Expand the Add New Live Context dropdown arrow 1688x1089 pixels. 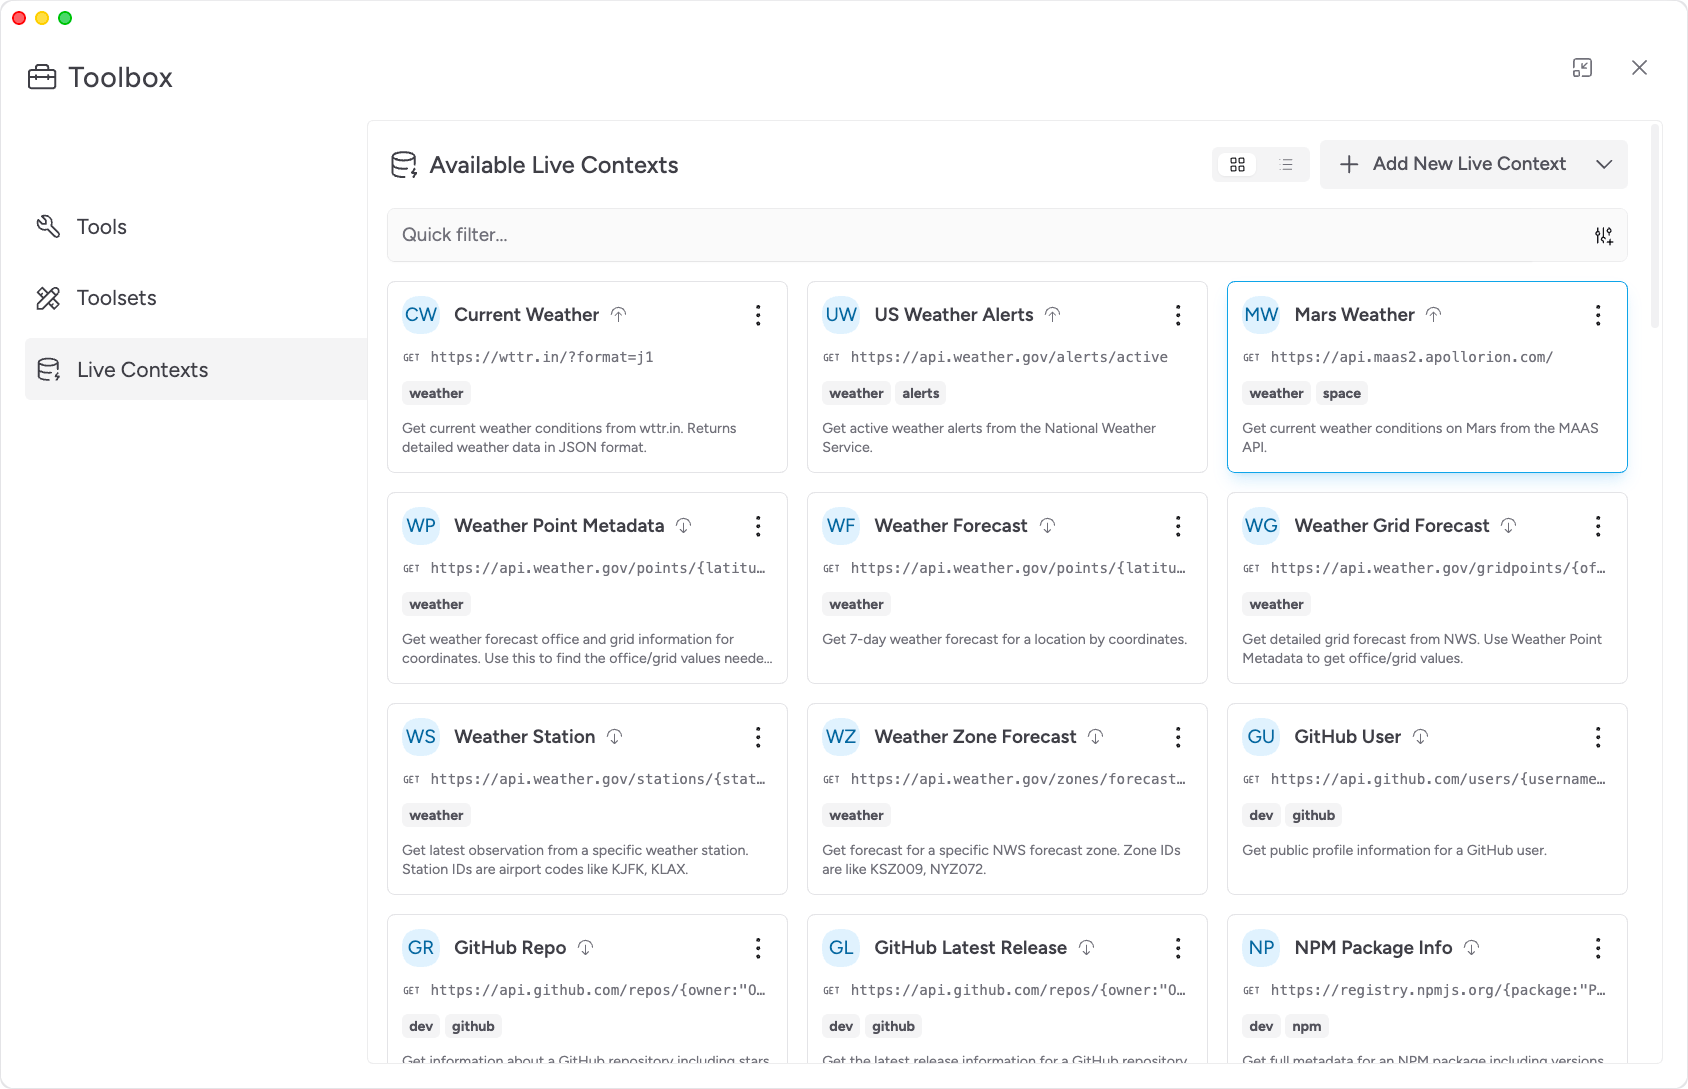[1604, 165]
